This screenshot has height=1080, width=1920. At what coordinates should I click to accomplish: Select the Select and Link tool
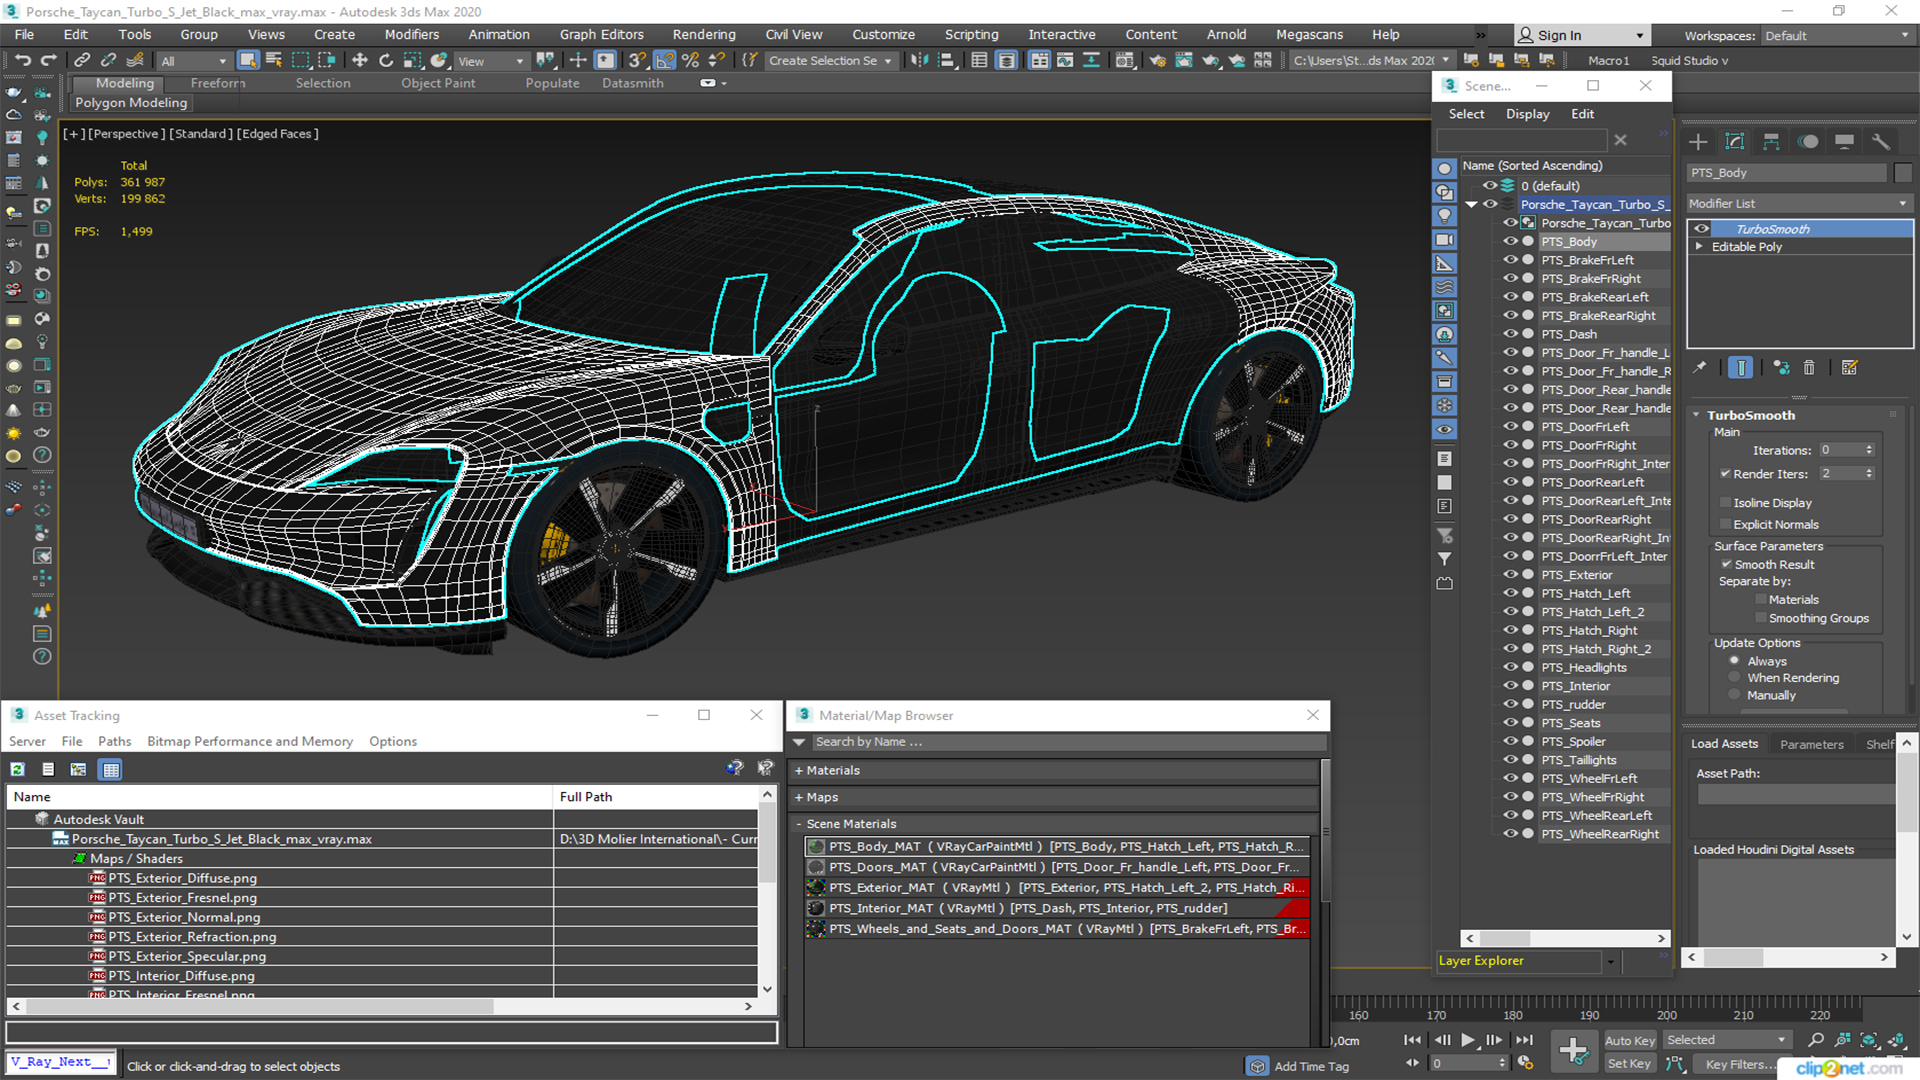pos(82,60)
